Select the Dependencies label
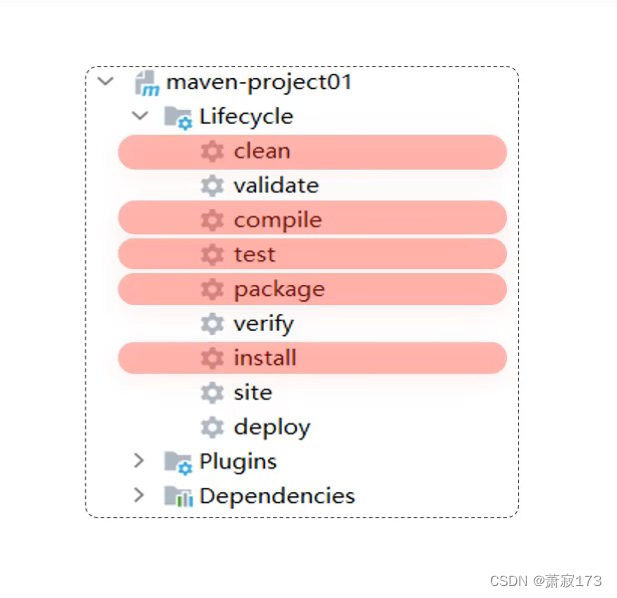This screenshot has width=617, height=598. (277, 496)
